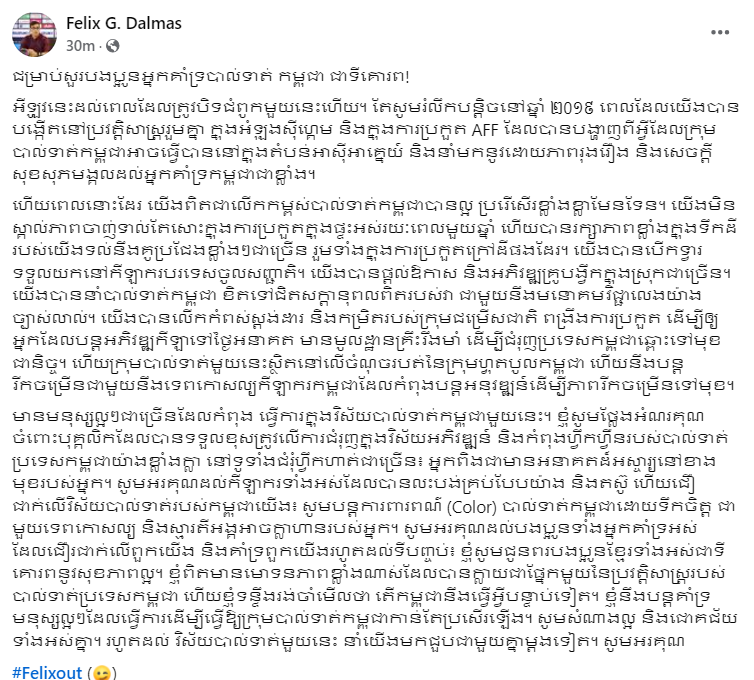Open the Felix G. Dalmas author name

[x=124, y=23]
